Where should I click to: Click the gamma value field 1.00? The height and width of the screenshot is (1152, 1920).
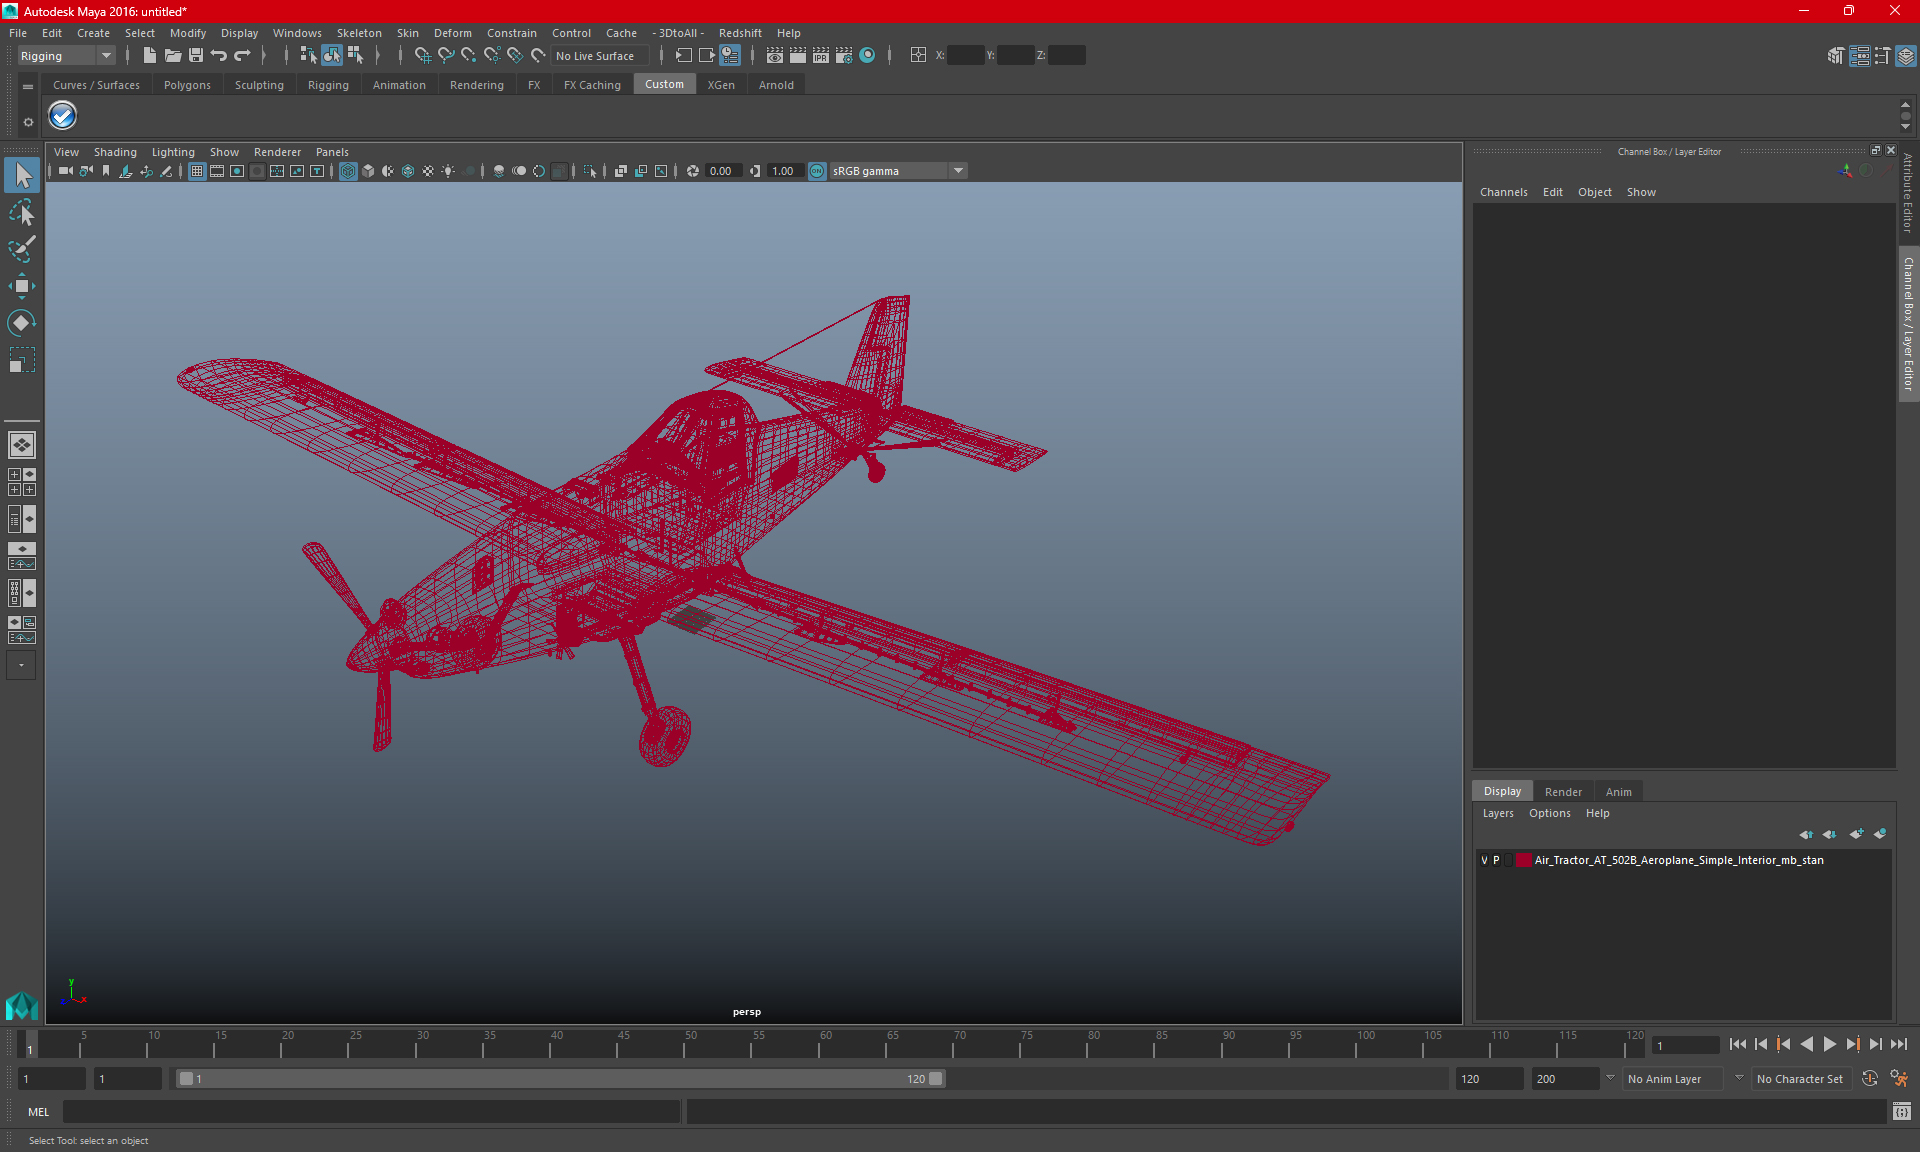pos(785,171)
